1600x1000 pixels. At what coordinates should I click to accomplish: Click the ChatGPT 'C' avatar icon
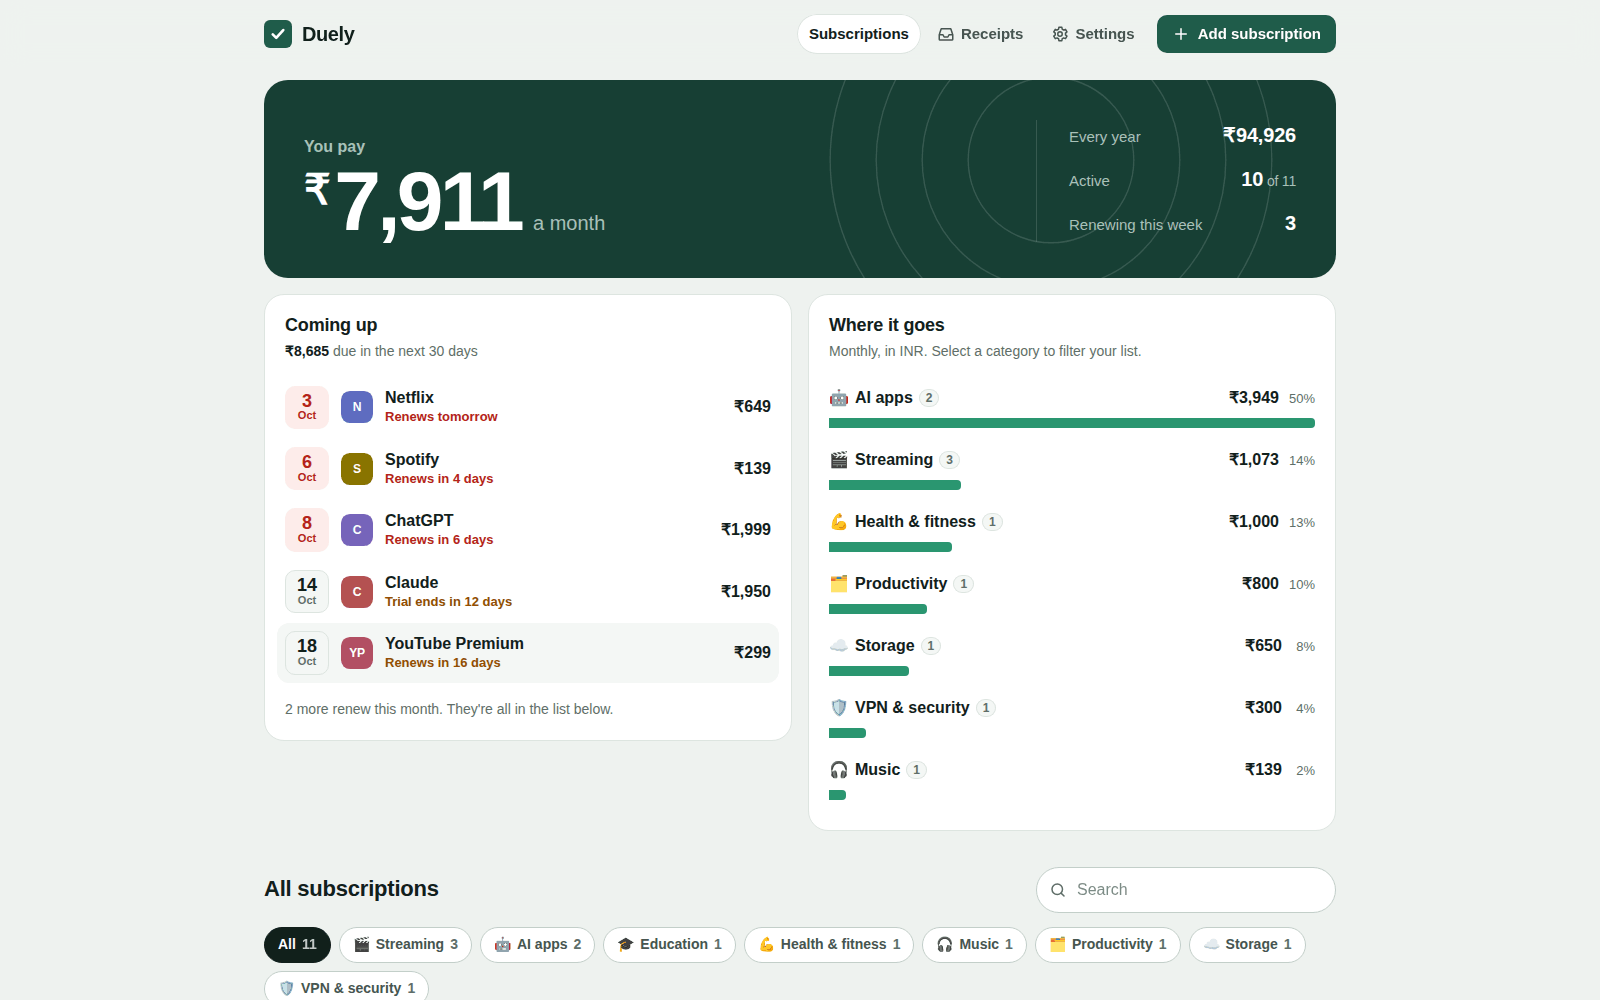pos(357,530)
